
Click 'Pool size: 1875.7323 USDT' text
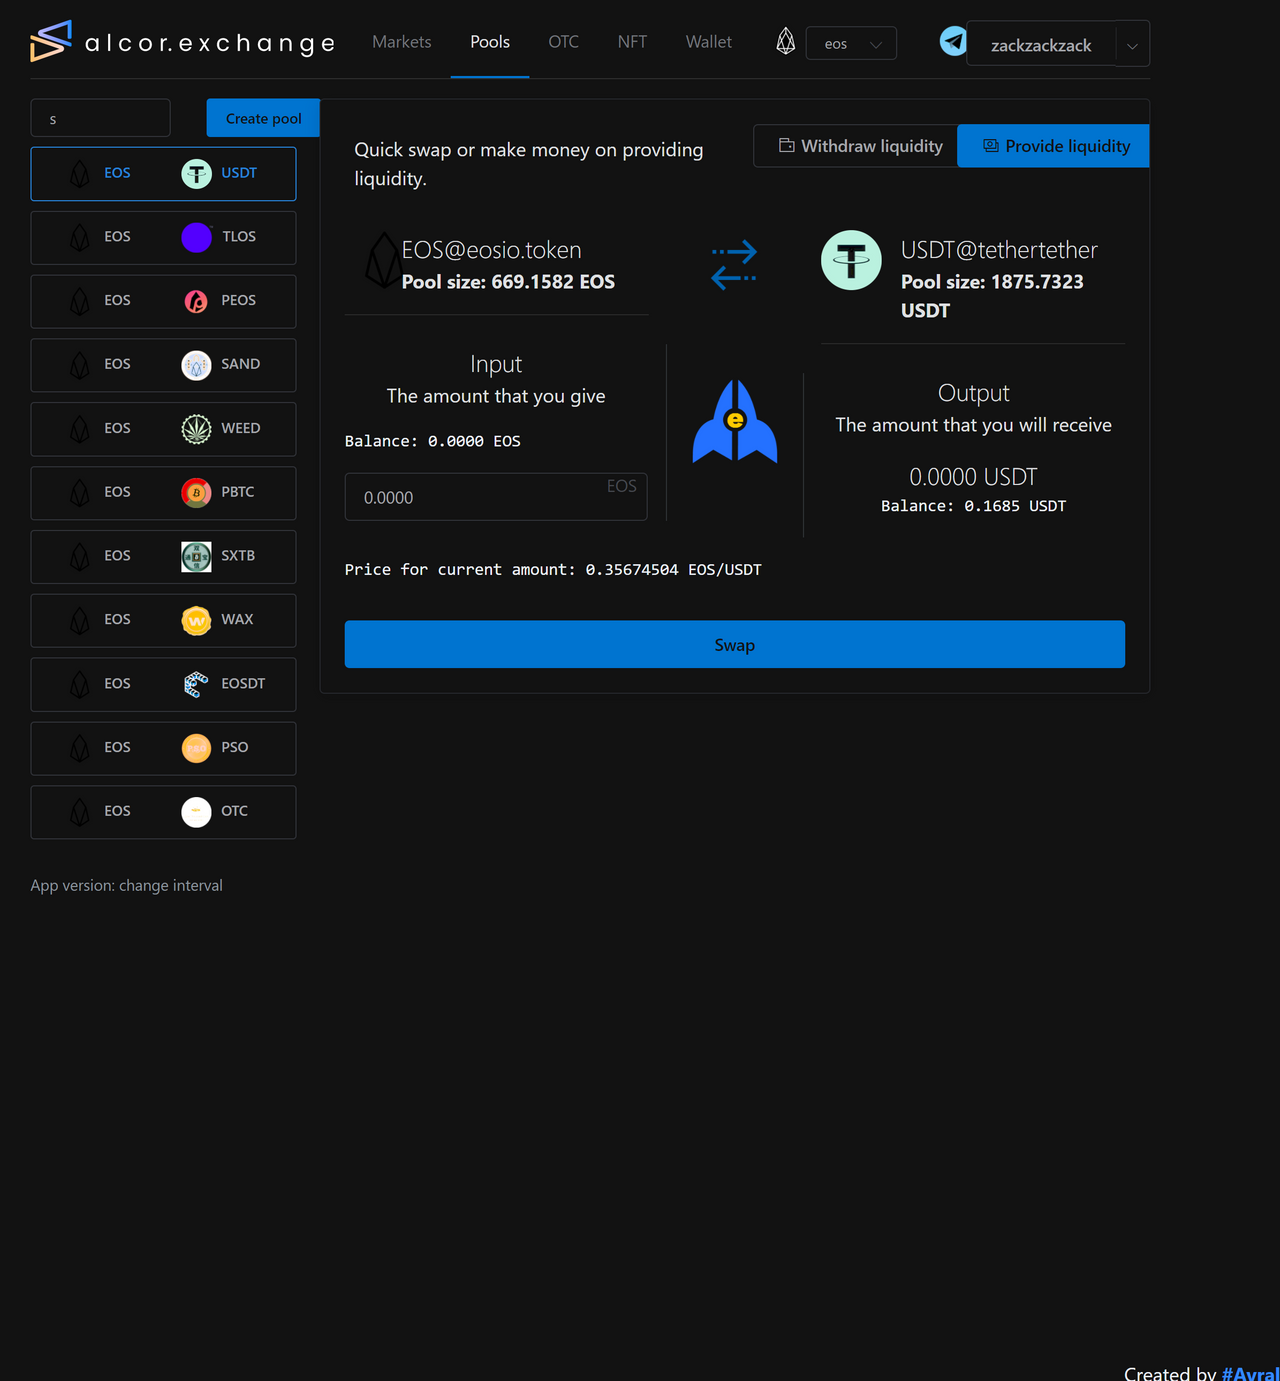pyautogui.click(x=992, y=296)
